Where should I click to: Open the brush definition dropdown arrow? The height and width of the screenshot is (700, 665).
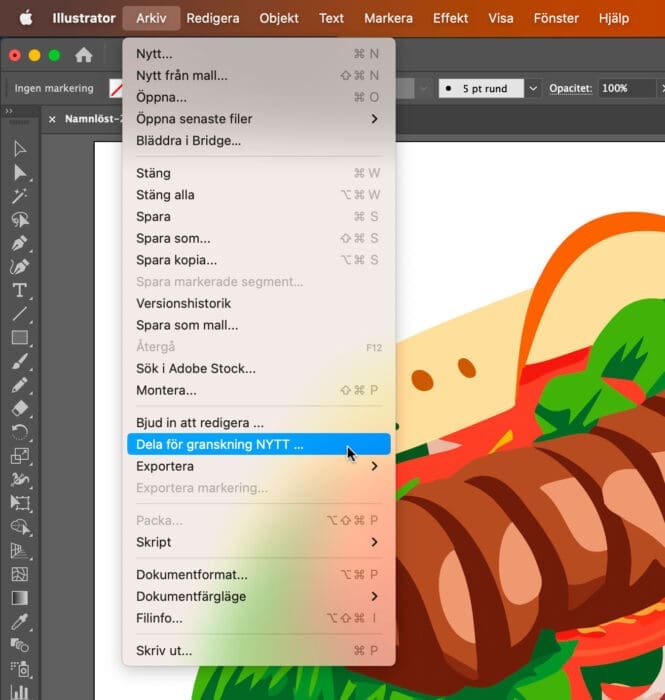pyautogui.click(x=533, y=88)
